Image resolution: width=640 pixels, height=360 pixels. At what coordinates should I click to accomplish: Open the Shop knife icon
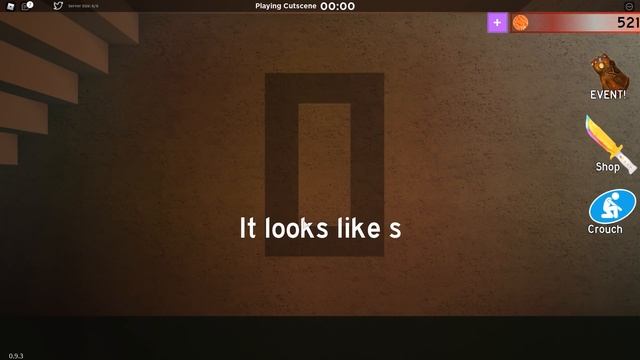tap(610, 145)
